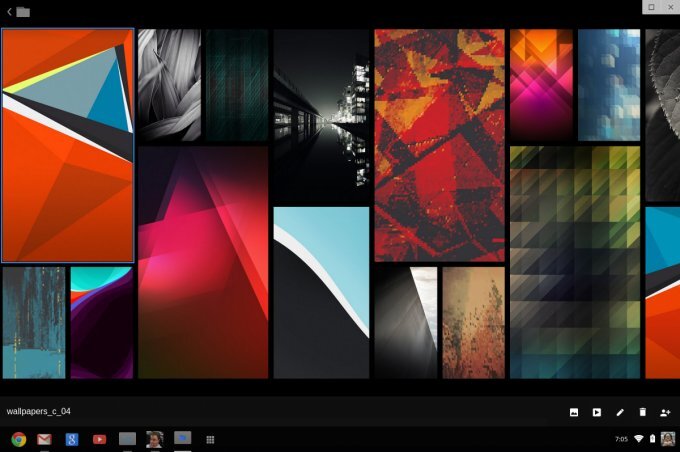Close the gallery window
Viewport: 680px width, 452px height.
670,7
